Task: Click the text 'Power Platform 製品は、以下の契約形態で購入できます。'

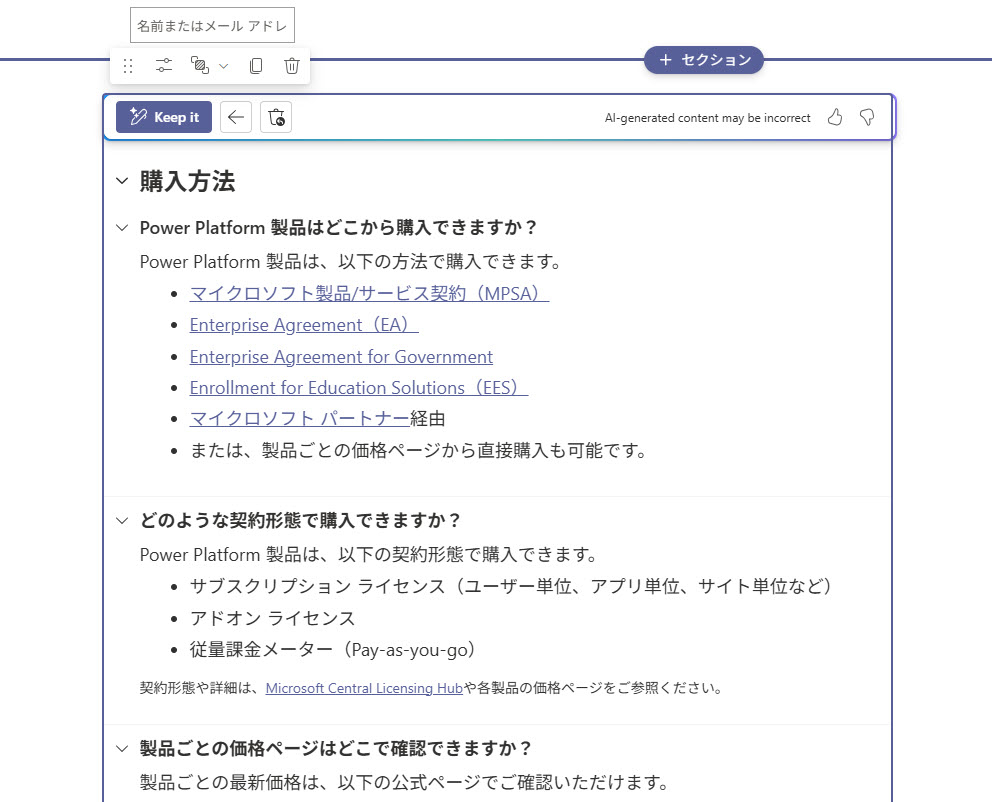Action: point(368,555)
